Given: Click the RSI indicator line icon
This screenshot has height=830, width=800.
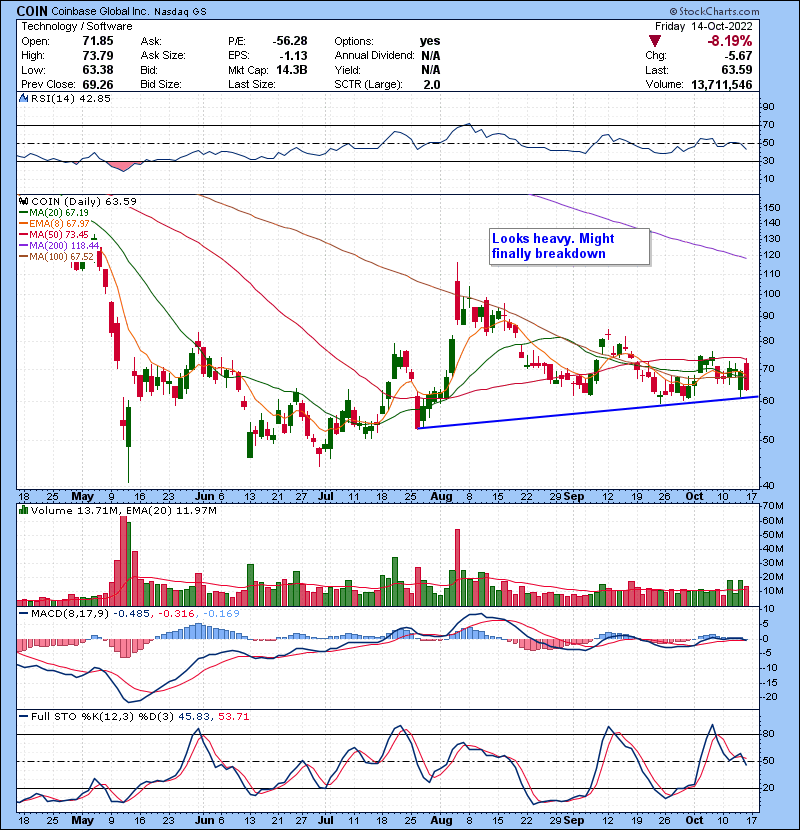Looking at the screenshot, I should 23,98.
